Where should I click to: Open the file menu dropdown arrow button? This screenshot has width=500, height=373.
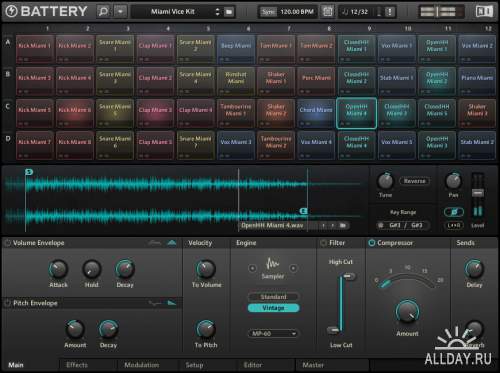click(120, 11)
